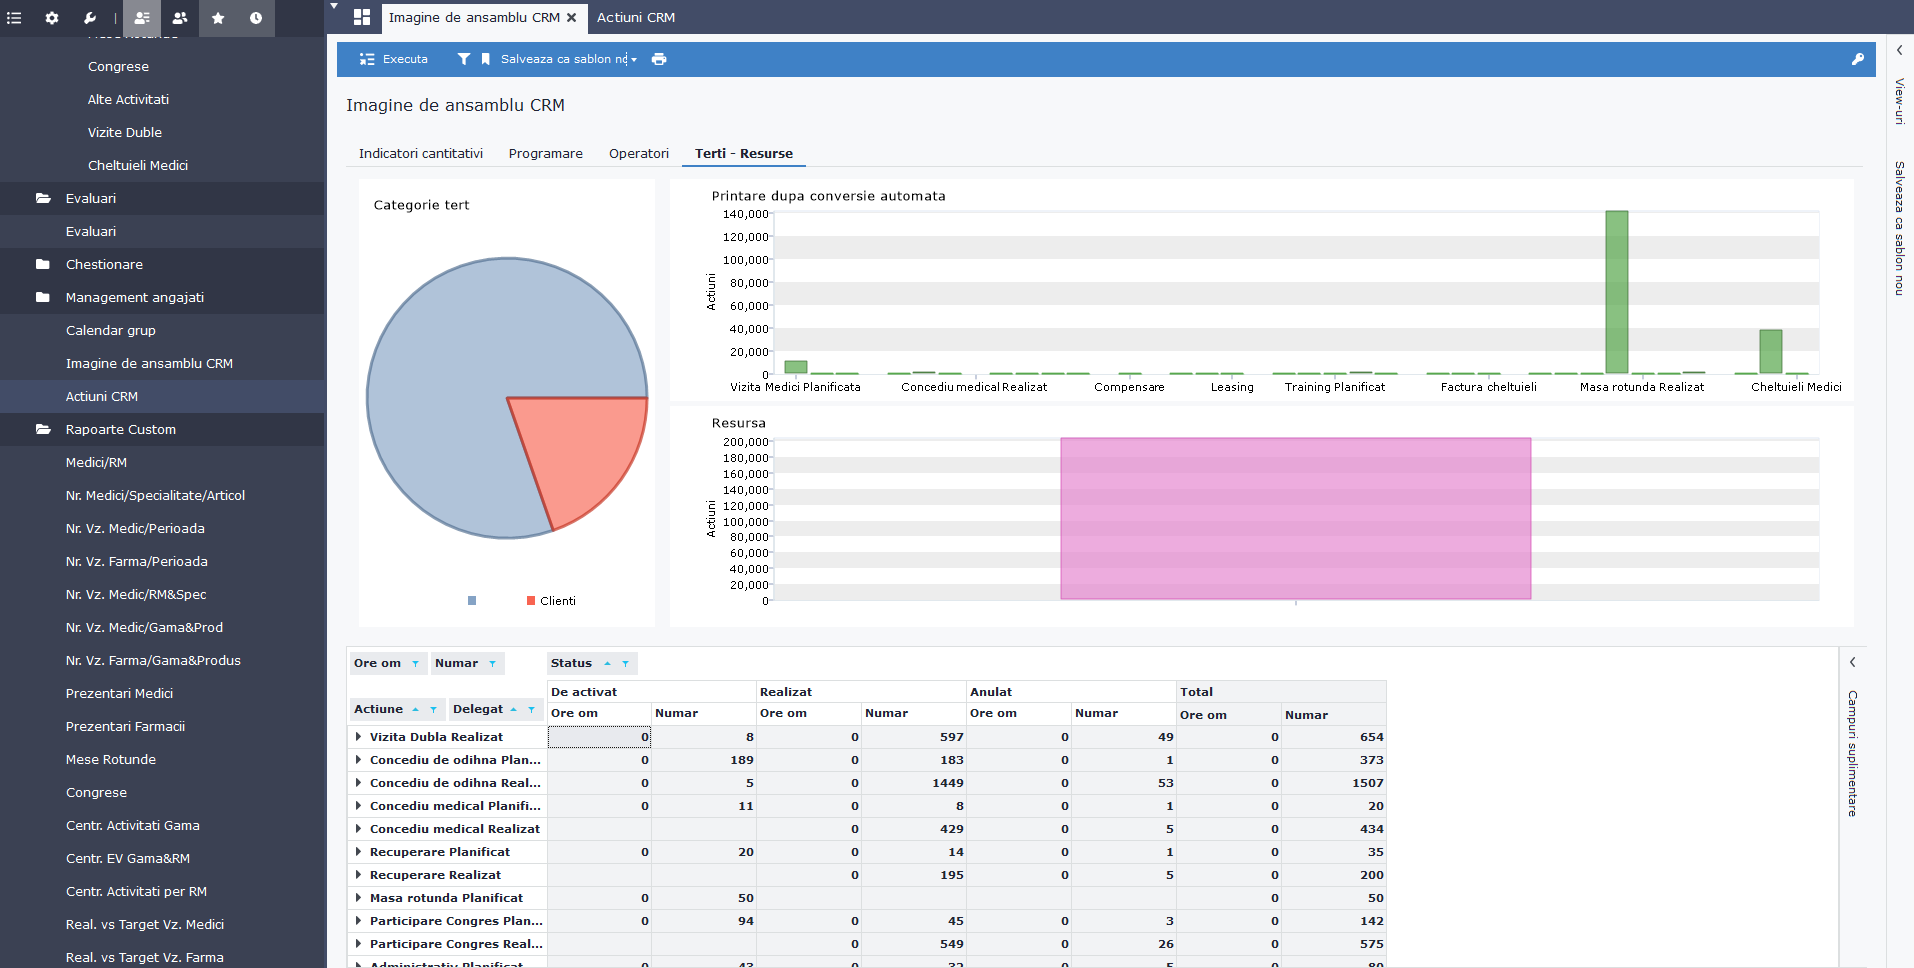This screenshot has width=1914, height=968.
Task: Open the favorites star icon
Action: [x=218, y=18]
